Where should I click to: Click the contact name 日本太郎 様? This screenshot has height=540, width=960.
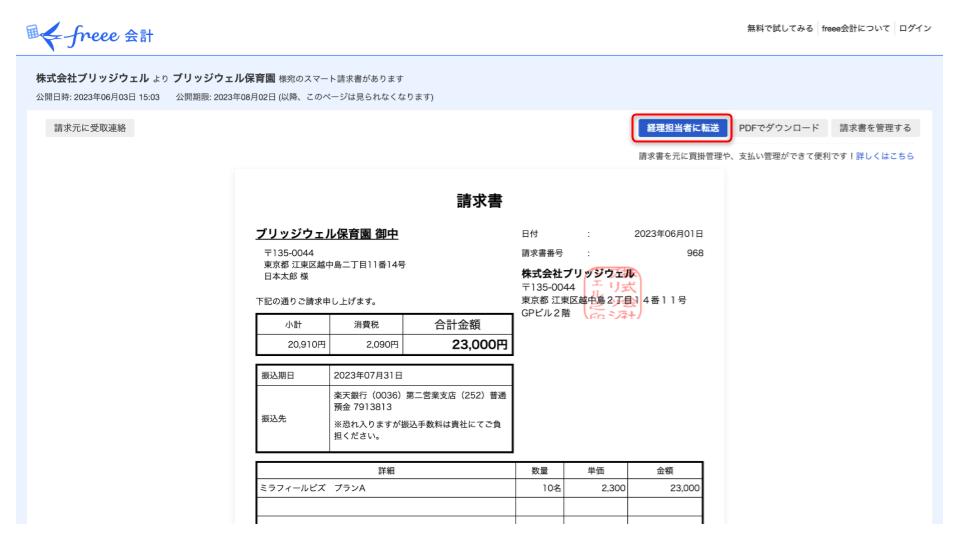click(x=286, y=276)
